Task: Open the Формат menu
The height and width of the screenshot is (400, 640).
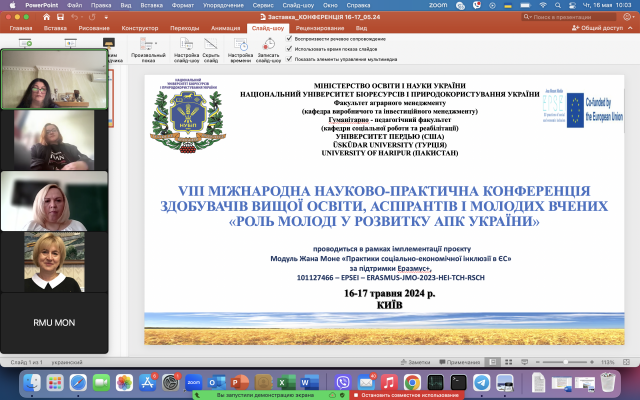Action: [x=182, y=5]
